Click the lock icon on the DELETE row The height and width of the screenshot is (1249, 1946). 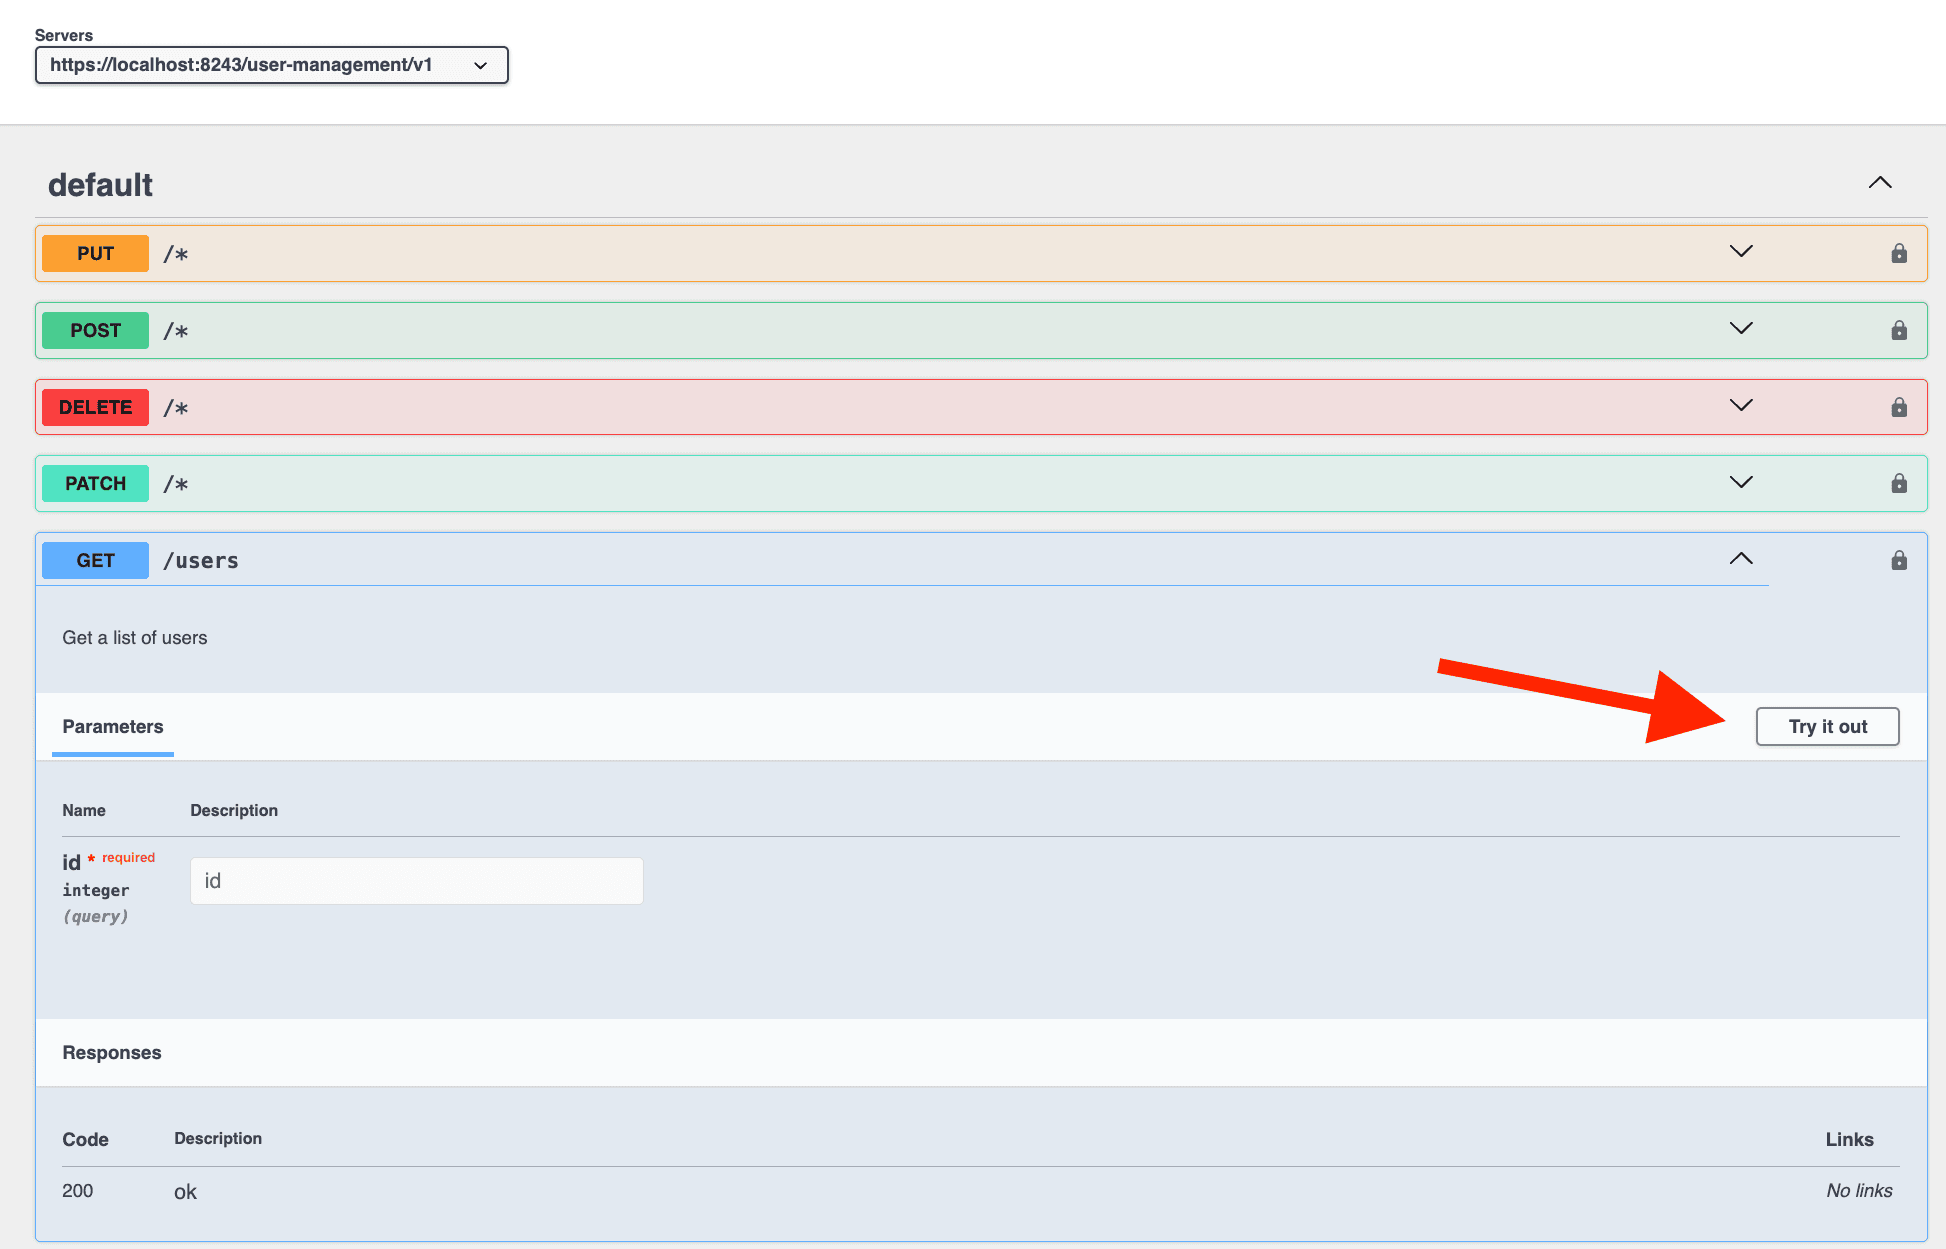1898,407
